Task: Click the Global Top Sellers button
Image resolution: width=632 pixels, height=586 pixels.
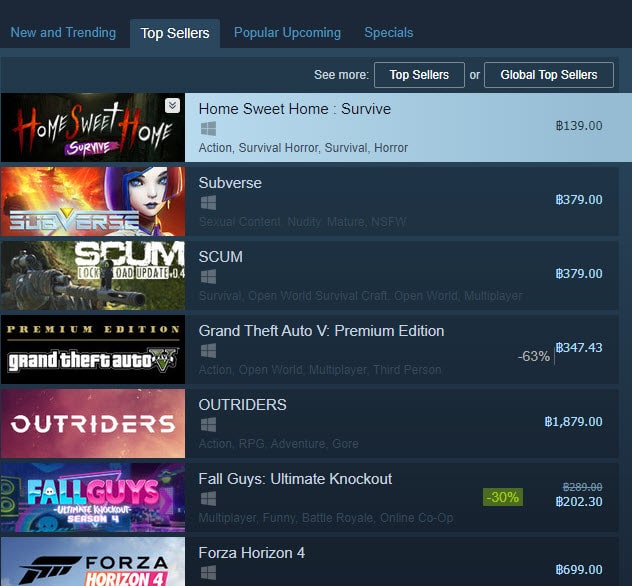Action: pyautogui.click(x=549, y=75)
